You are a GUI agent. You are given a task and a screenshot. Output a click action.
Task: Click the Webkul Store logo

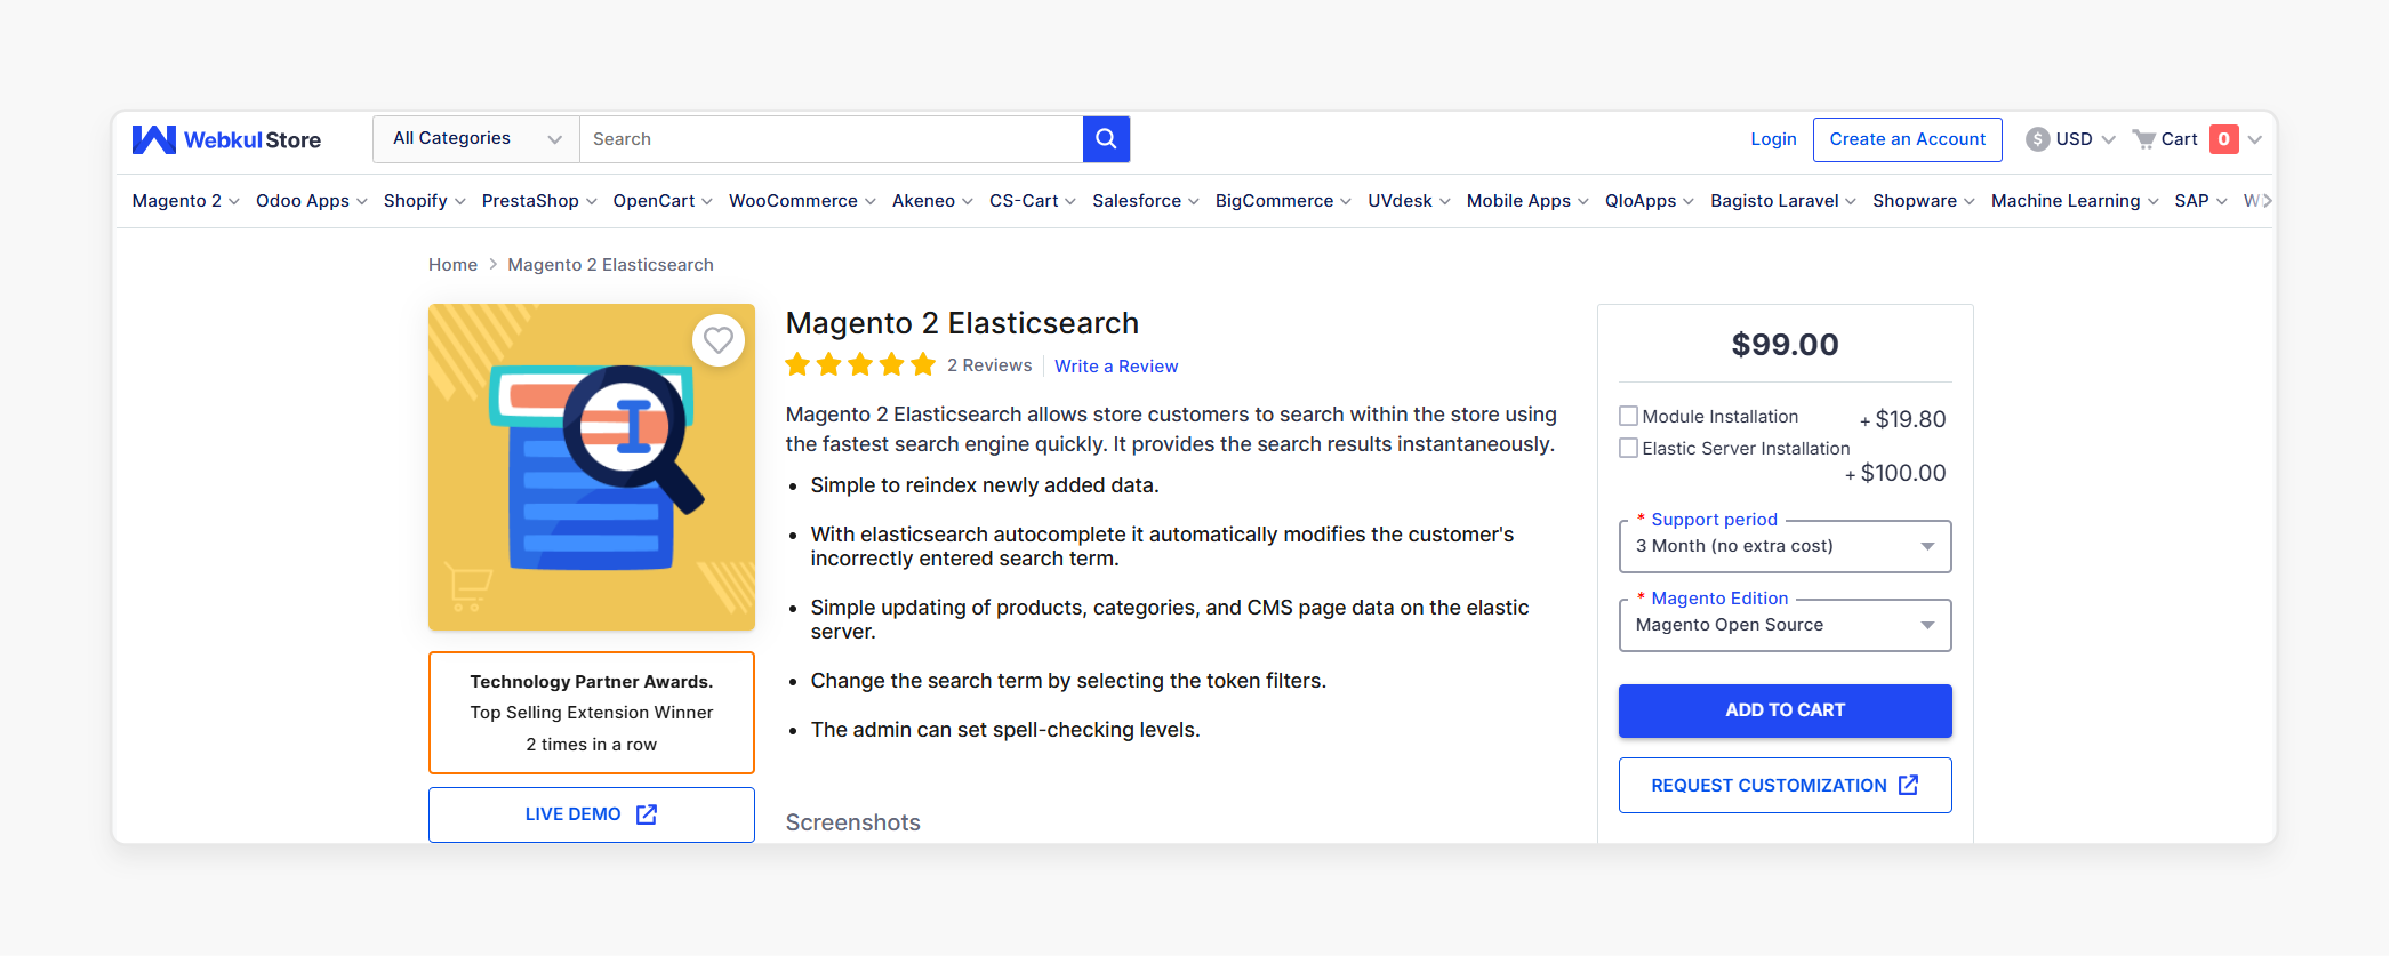coord(227,139)
